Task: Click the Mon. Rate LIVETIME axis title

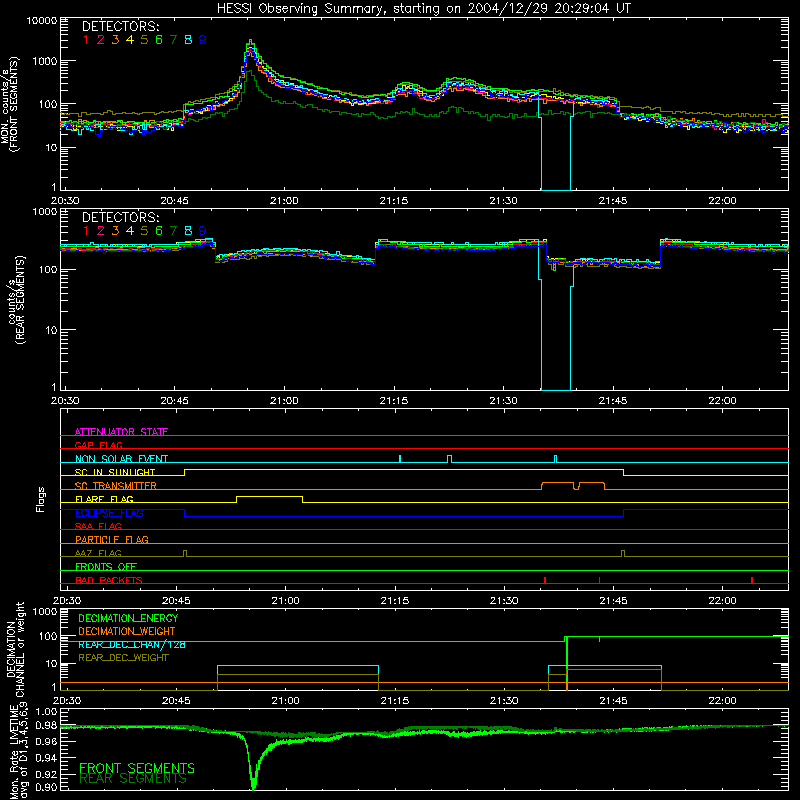Action: [x=18, y=751]
